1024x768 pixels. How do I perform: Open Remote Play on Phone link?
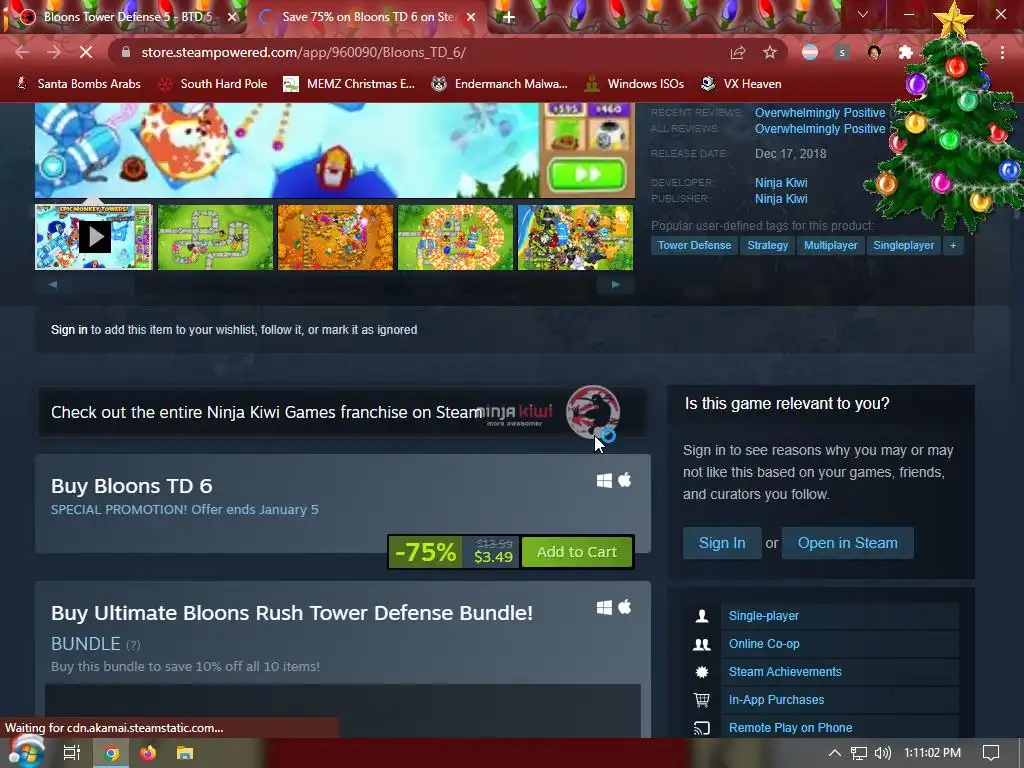pos(790,728)
